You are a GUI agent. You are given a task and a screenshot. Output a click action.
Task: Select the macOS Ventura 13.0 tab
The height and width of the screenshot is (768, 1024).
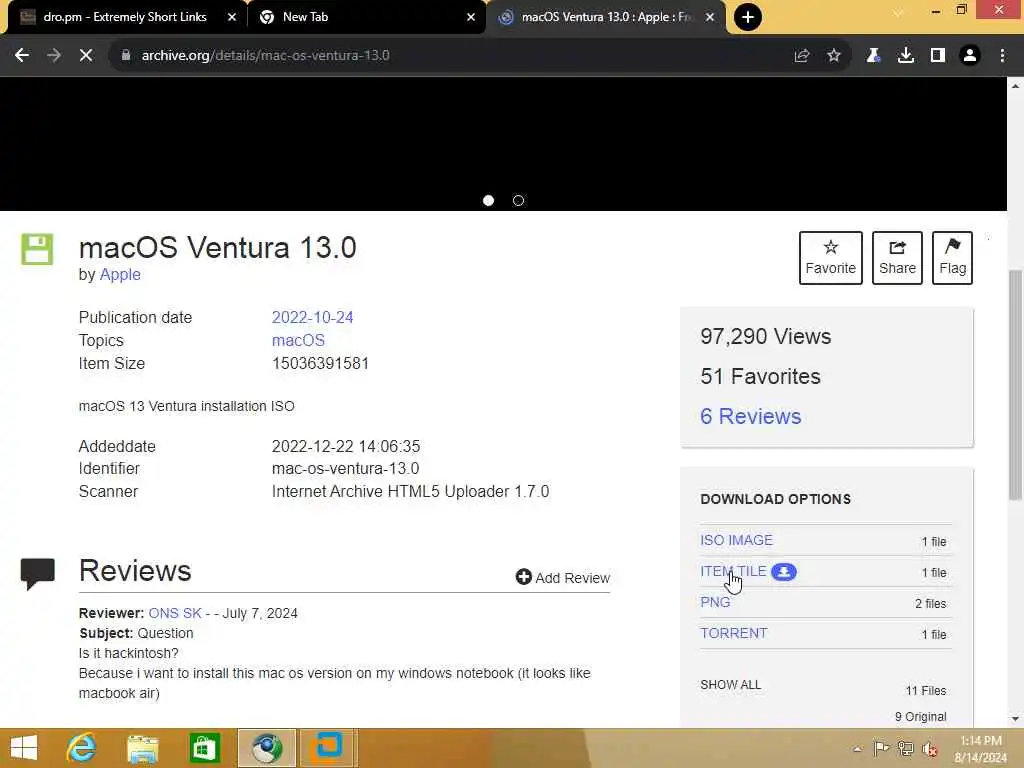coord(604,17)
